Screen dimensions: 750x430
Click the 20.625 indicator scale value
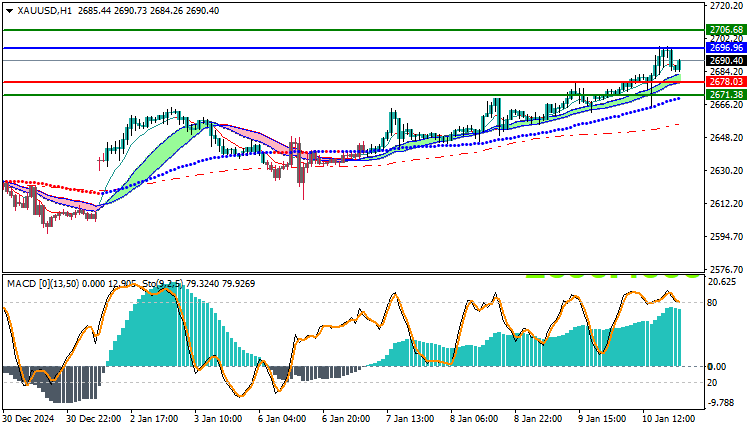pos(722,282)
